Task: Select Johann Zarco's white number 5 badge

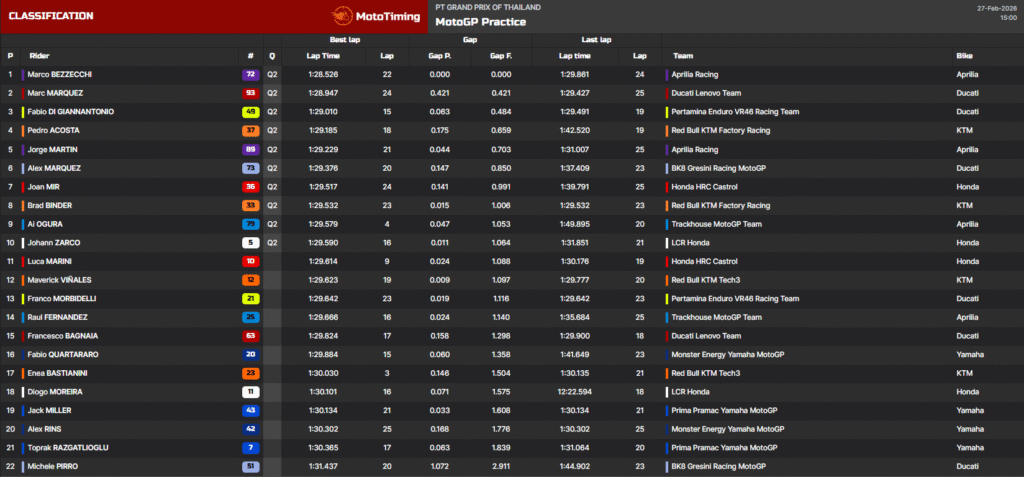Action: (250, 243)
